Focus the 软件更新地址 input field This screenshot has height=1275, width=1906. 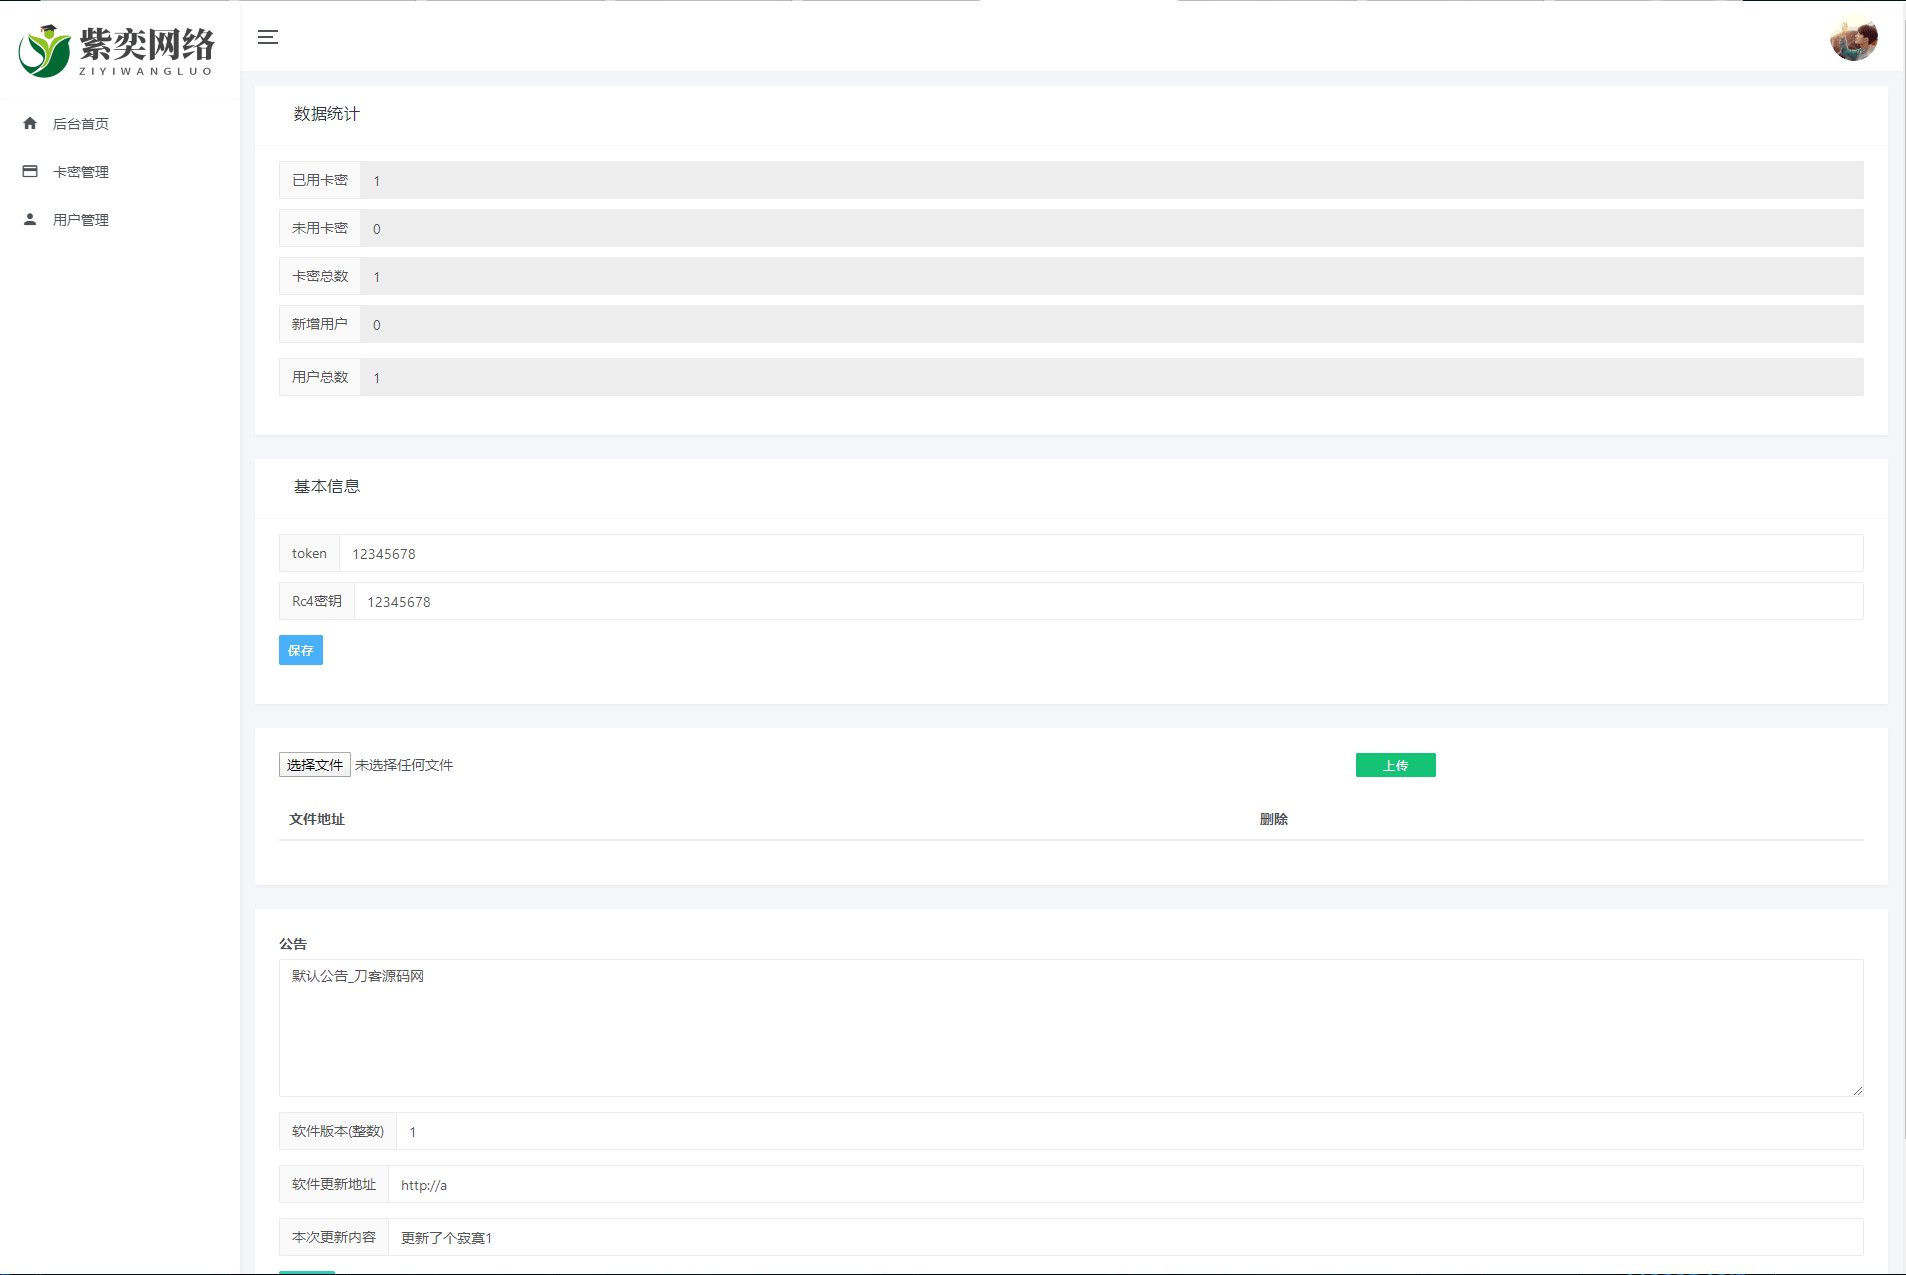[x=1126, y=1184]
